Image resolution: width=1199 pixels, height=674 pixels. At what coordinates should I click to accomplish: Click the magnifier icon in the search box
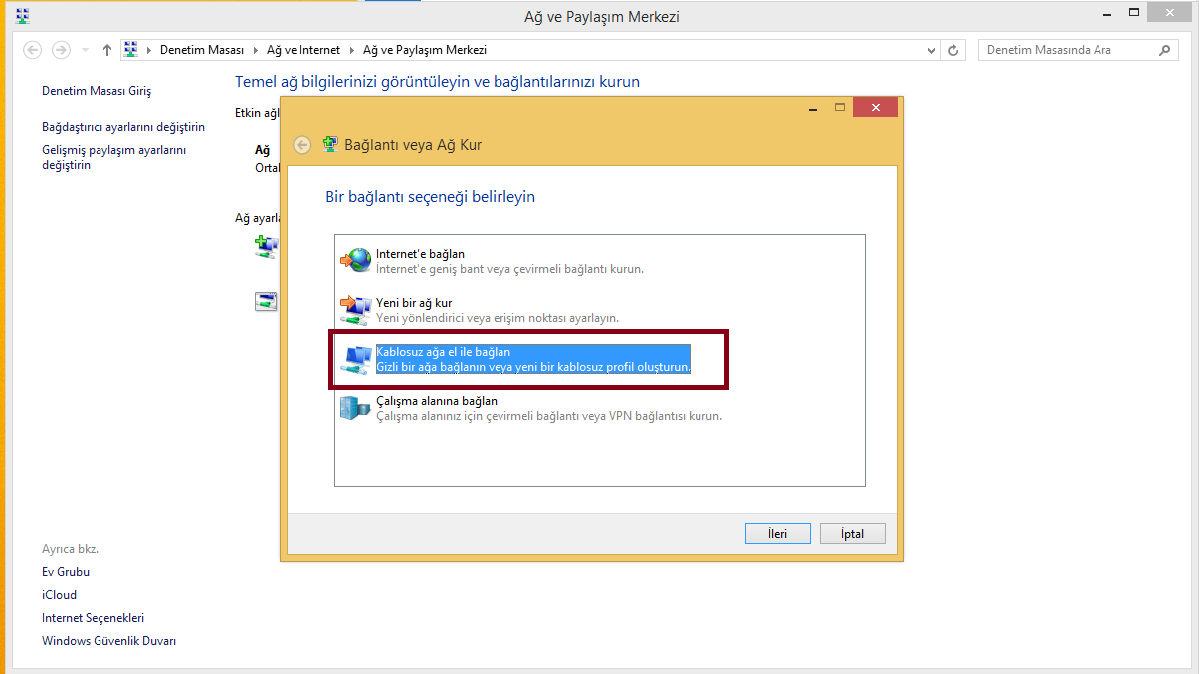(1164, 50)
